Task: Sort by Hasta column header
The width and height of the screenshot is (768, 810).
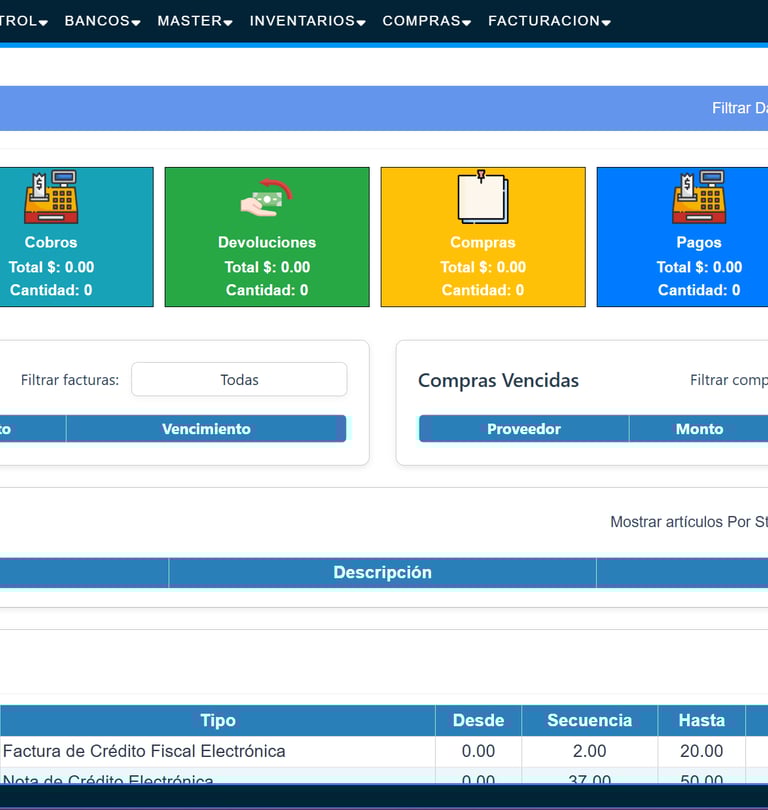Action: pos(701,720)
